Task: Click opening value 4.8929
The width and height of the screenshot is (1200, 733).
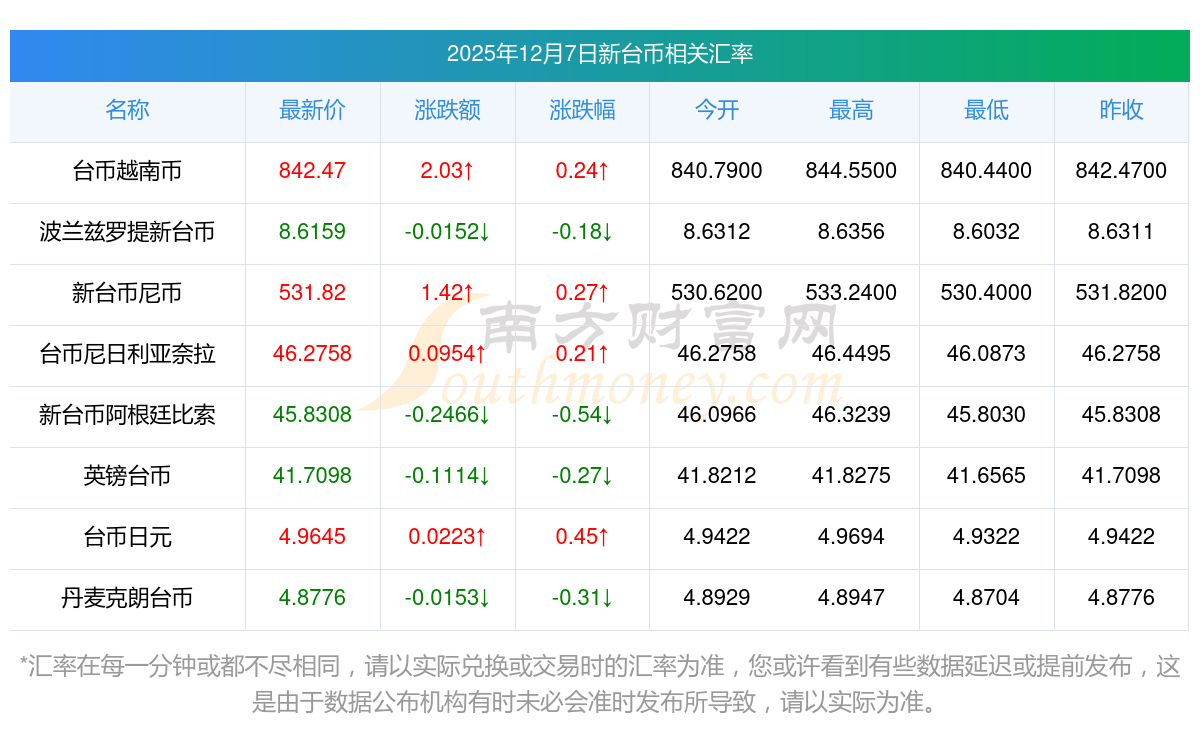Action: pos(717,598)
